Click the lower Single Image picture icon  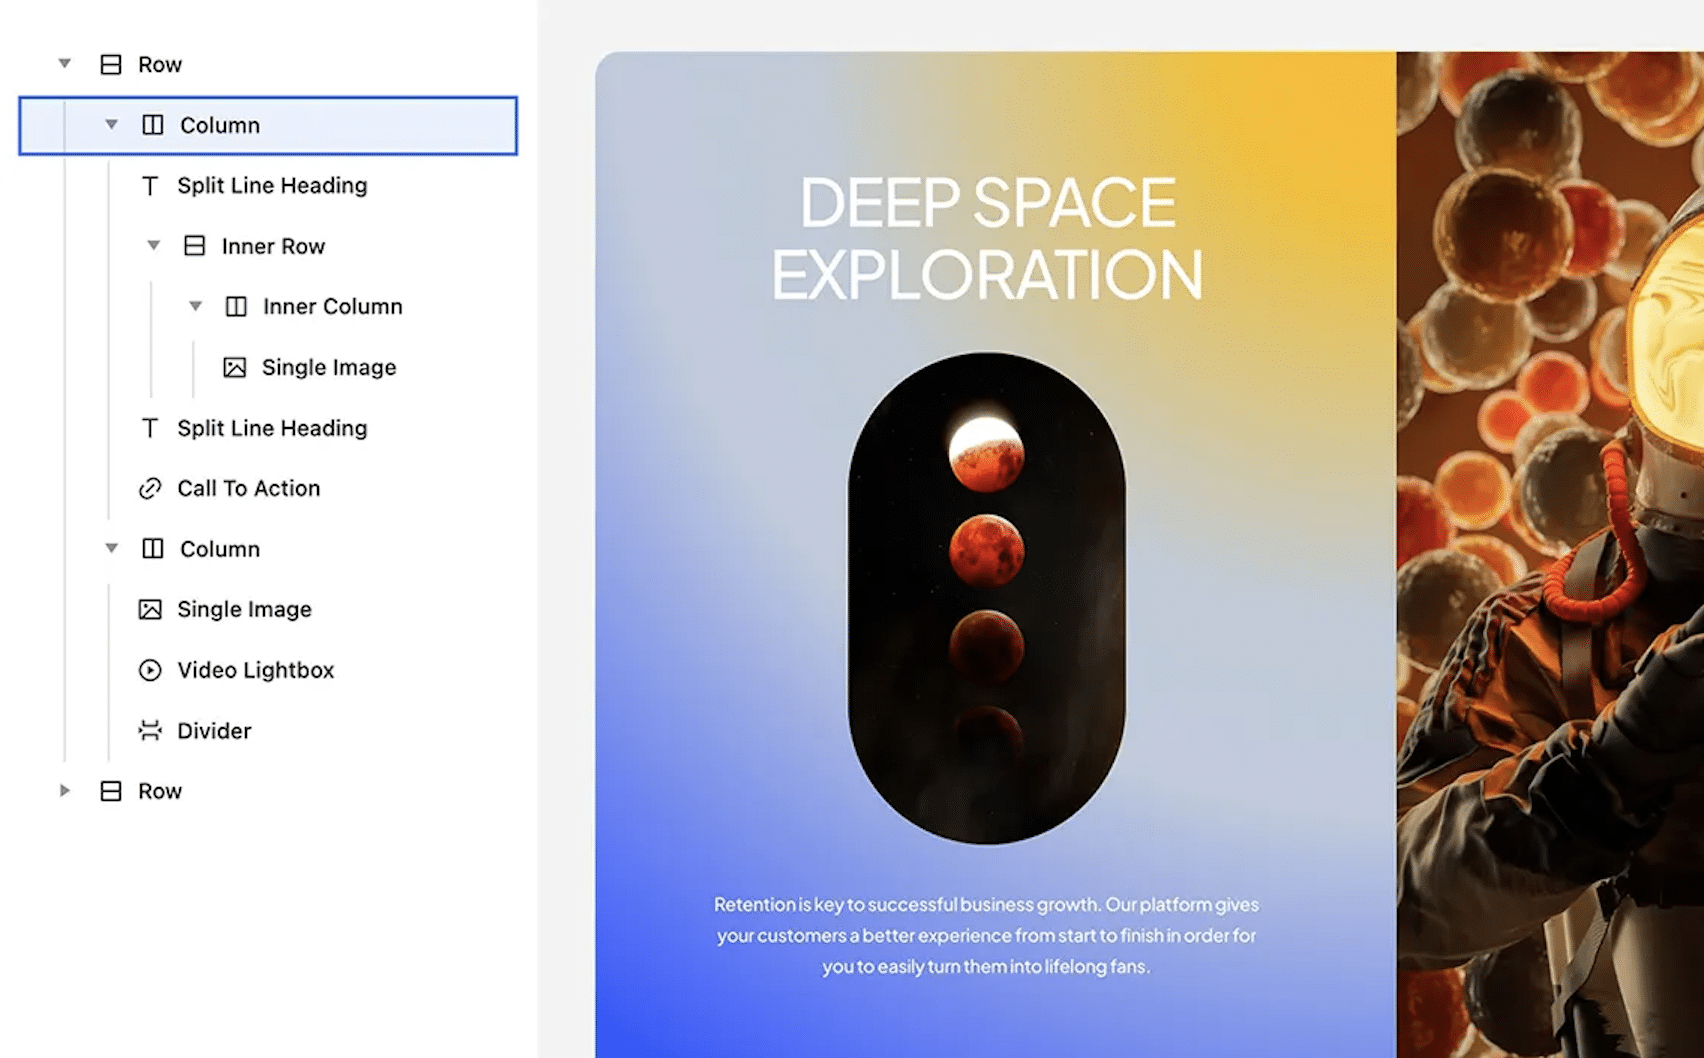click(150, 610)
